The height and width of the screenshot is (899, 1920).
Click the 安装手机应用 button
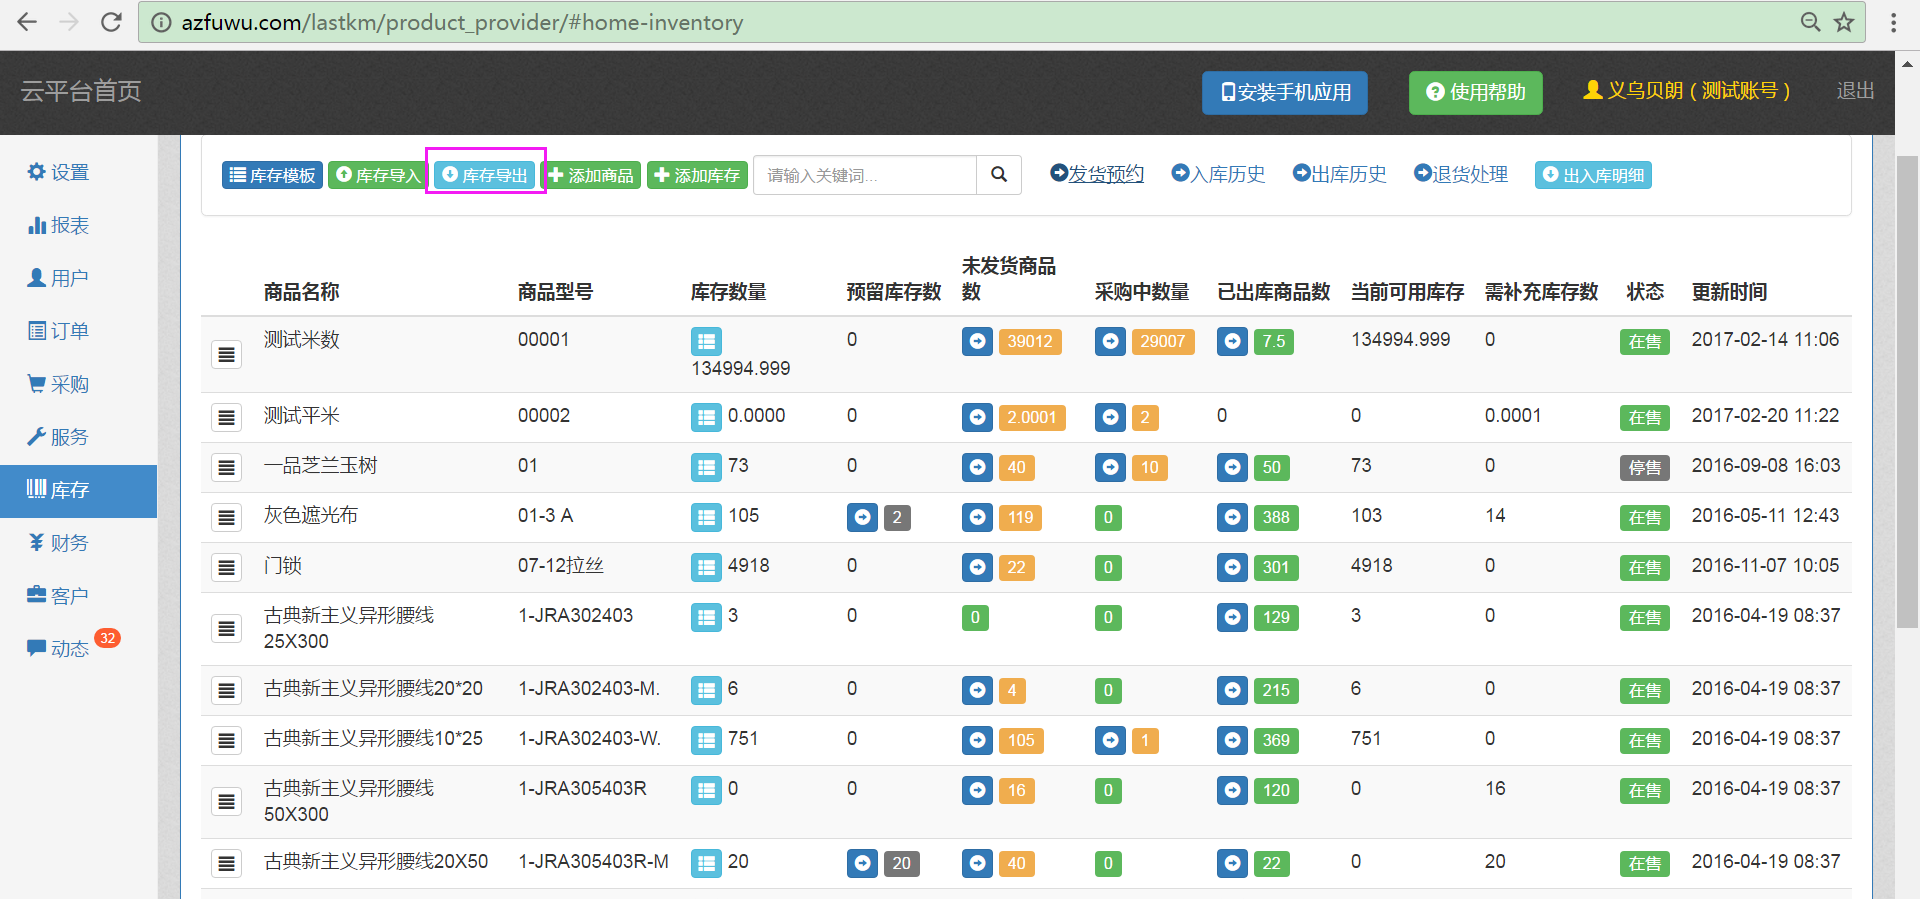[1285, 92]
